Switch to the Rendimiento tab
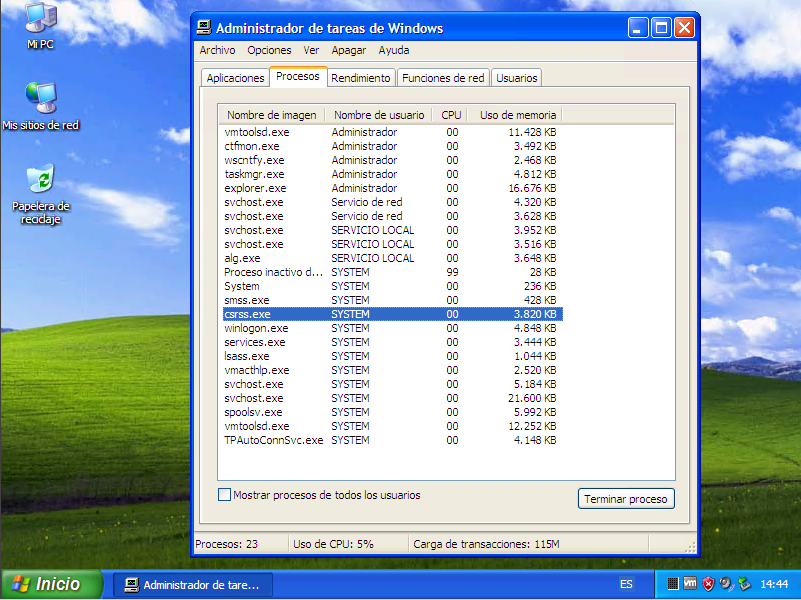The image size is (801, 600). click(x=361, y=78)
